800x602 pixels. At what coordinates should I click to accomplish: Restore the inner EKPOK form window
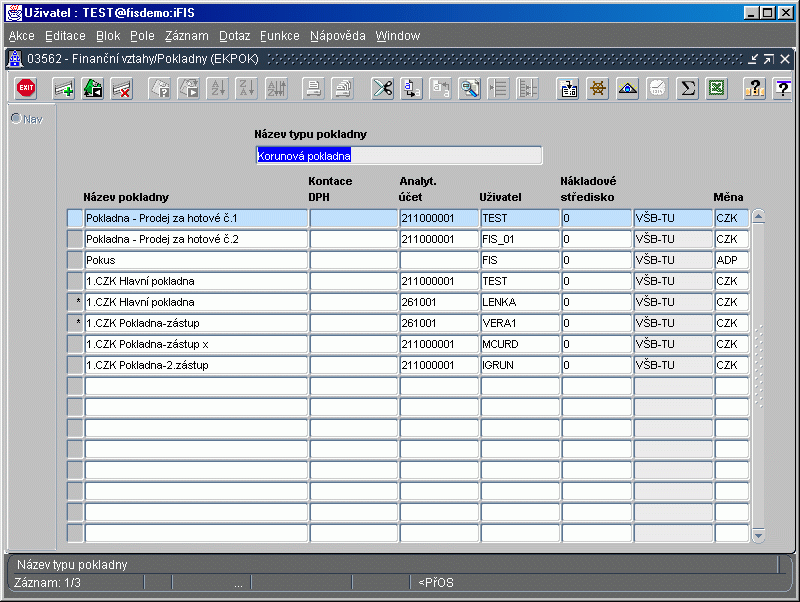pyautogui.click(x=768, y=59)
